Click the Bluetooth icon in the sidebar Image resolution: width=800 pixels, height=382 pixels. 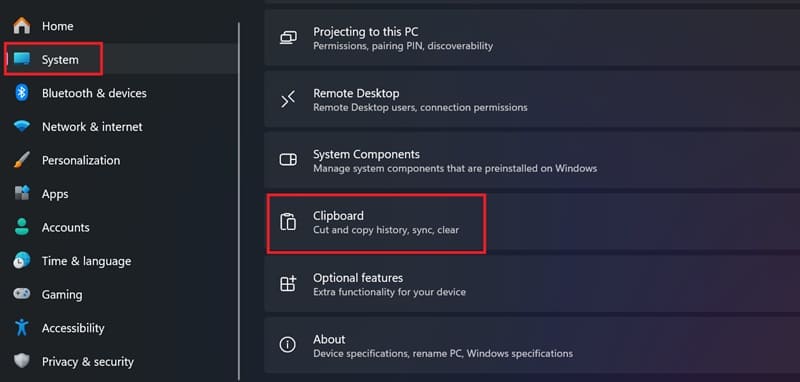[21, 93]
